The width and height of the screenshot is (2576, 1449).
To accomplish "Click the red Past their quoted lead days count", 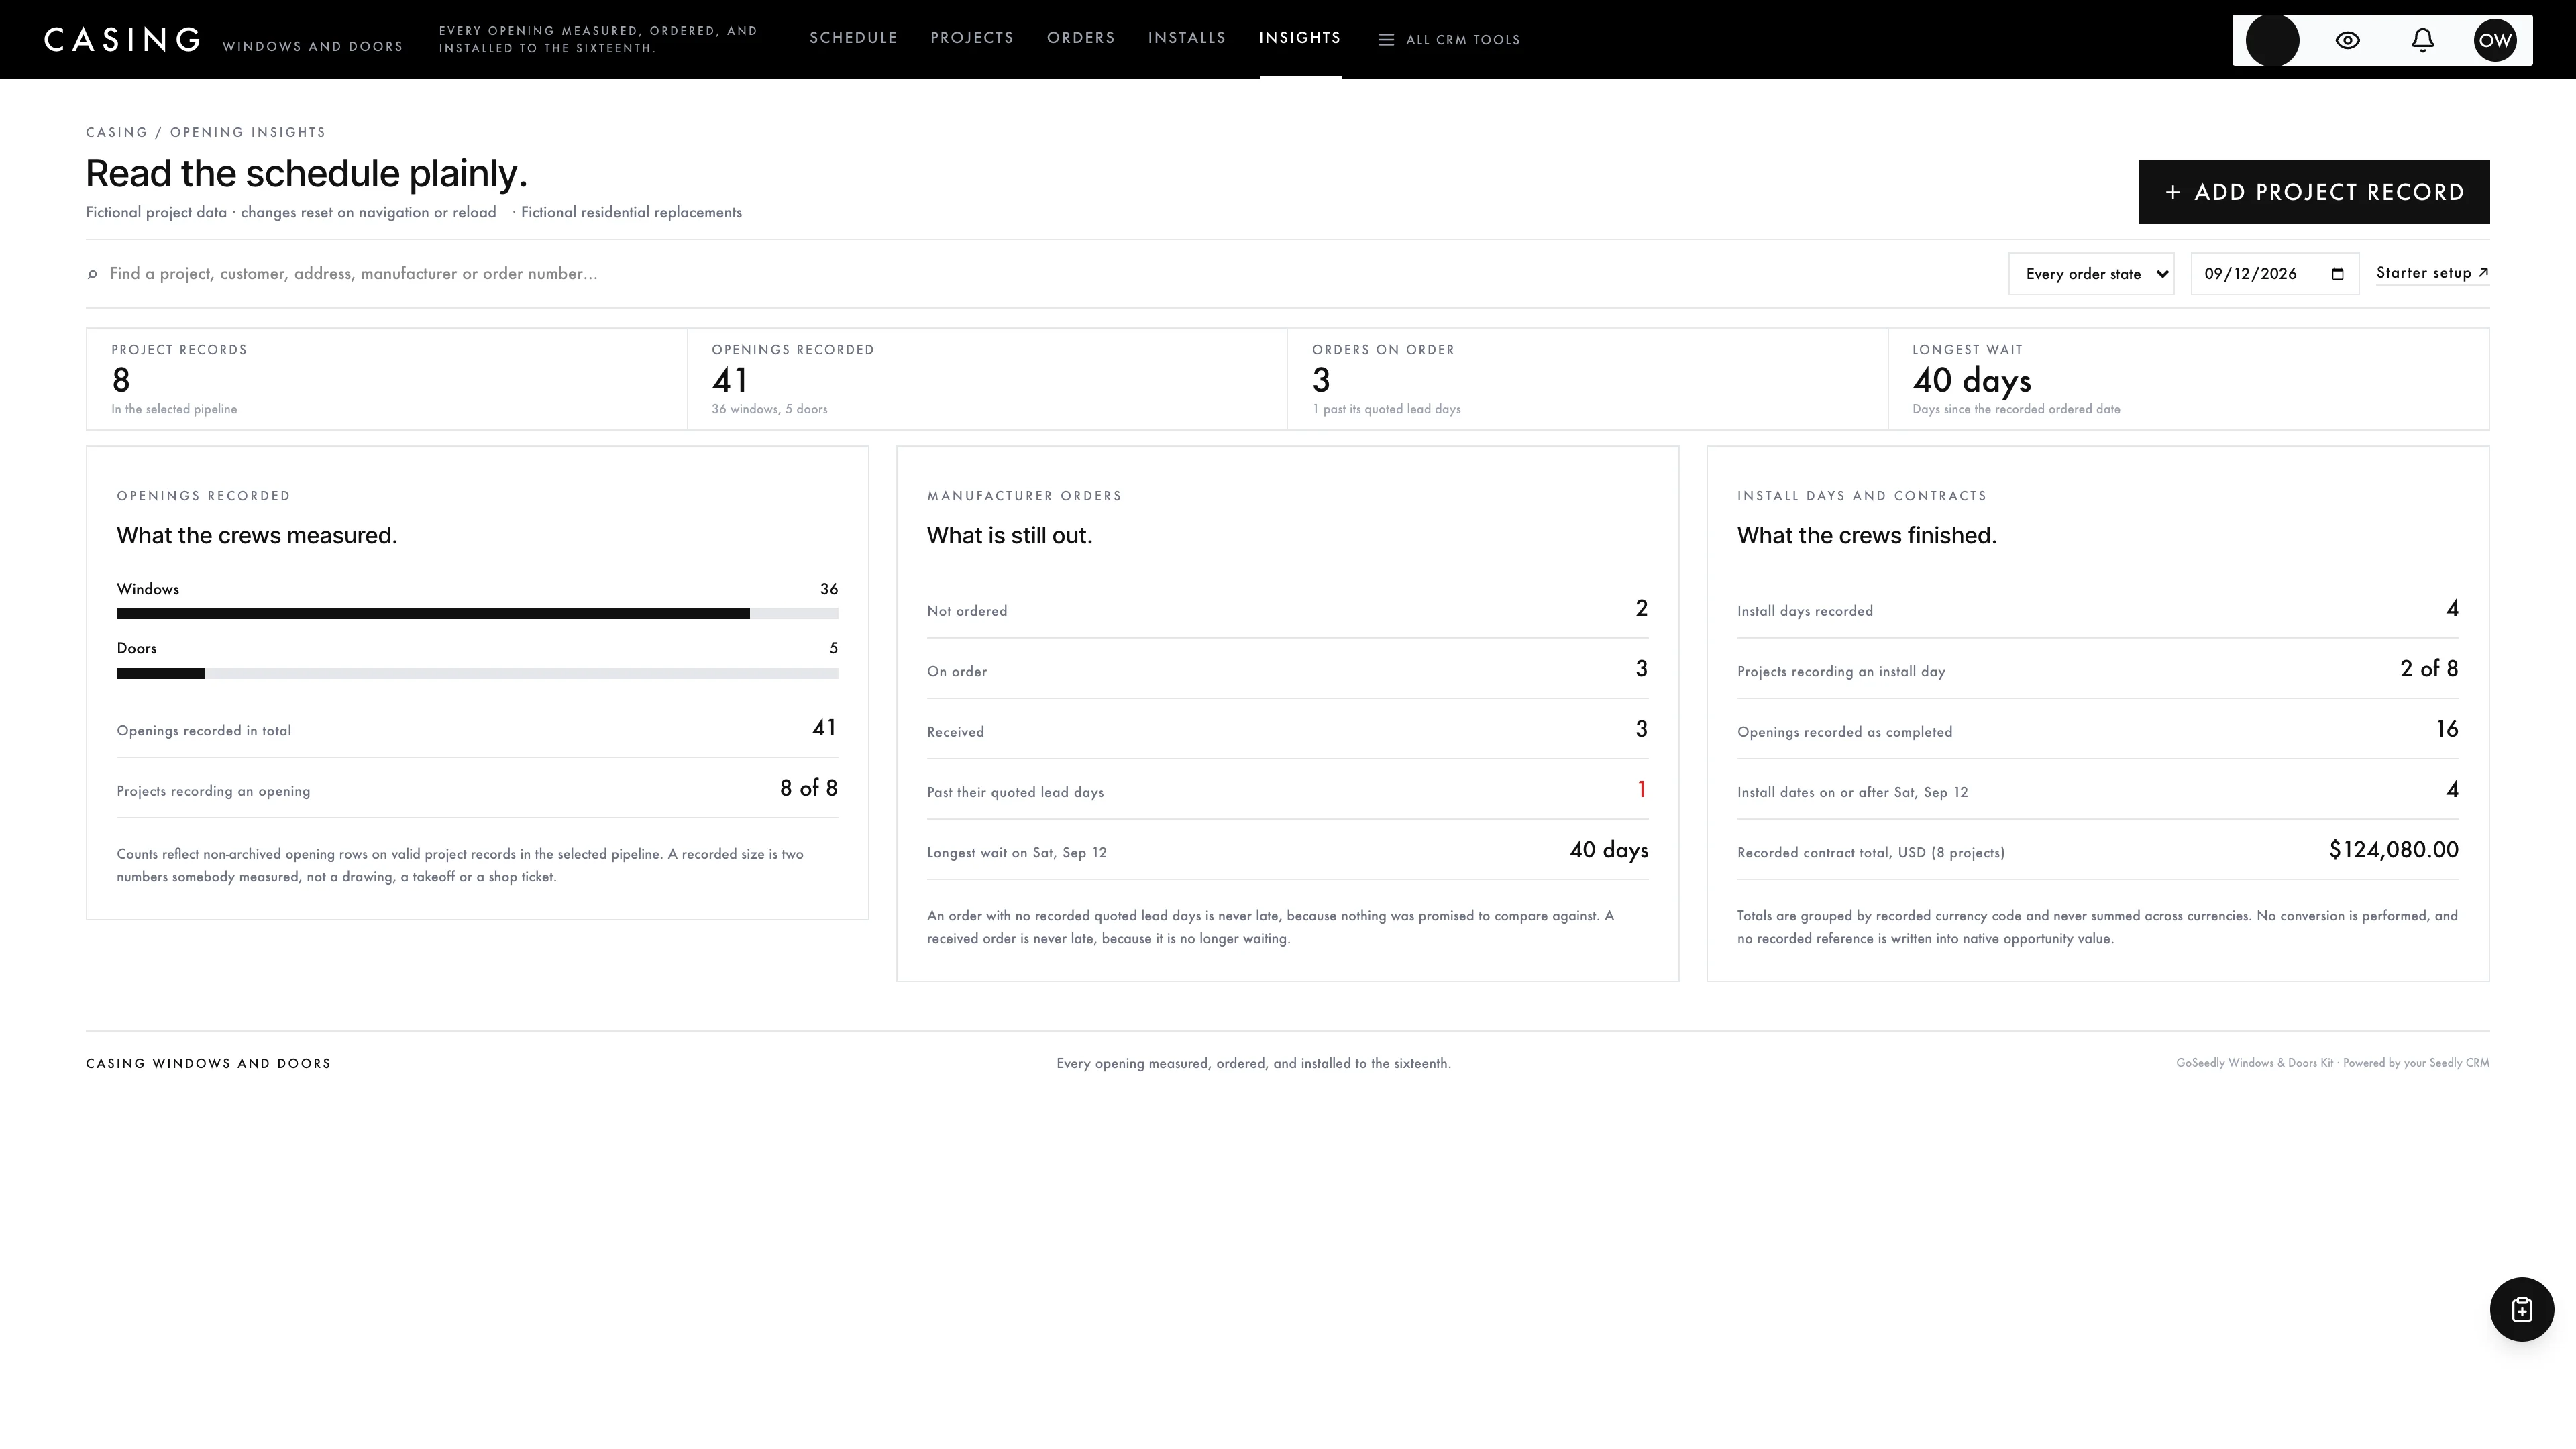I will [x=1641, y=790].
